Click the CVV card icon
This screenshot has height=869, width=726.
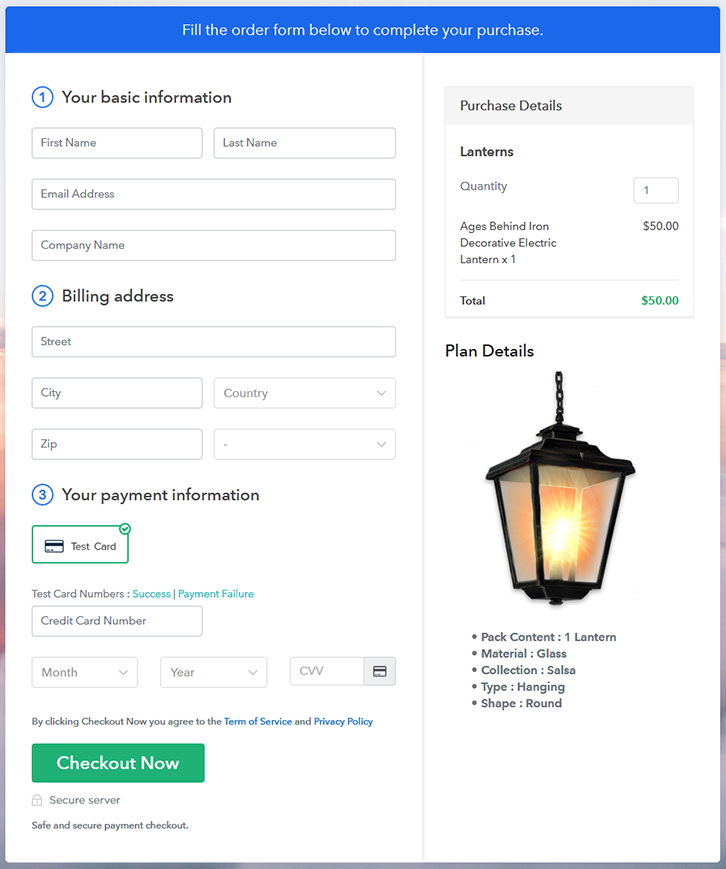[380, 671]
